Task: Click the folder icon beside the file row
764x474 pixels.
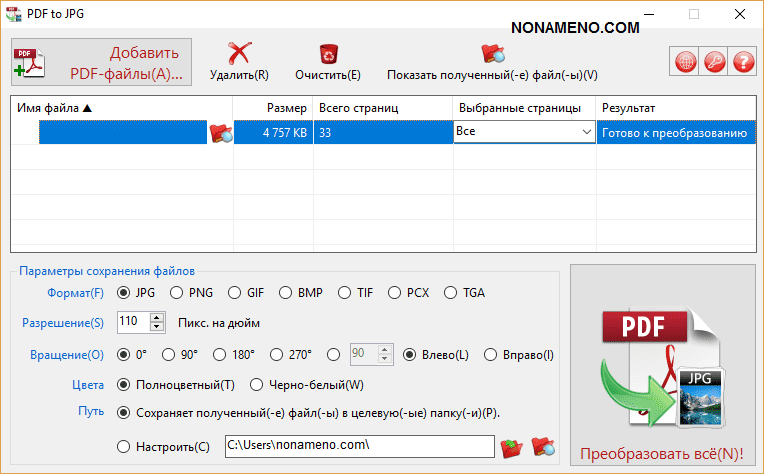Action: point(221,133)
